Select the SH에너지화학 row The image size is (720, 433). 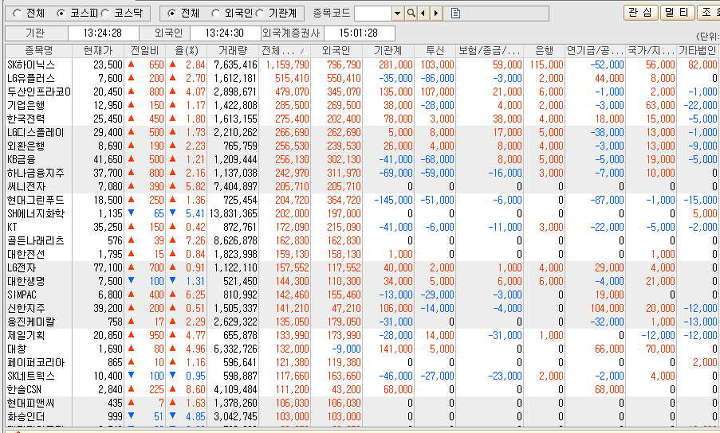[x=362, y=214]
